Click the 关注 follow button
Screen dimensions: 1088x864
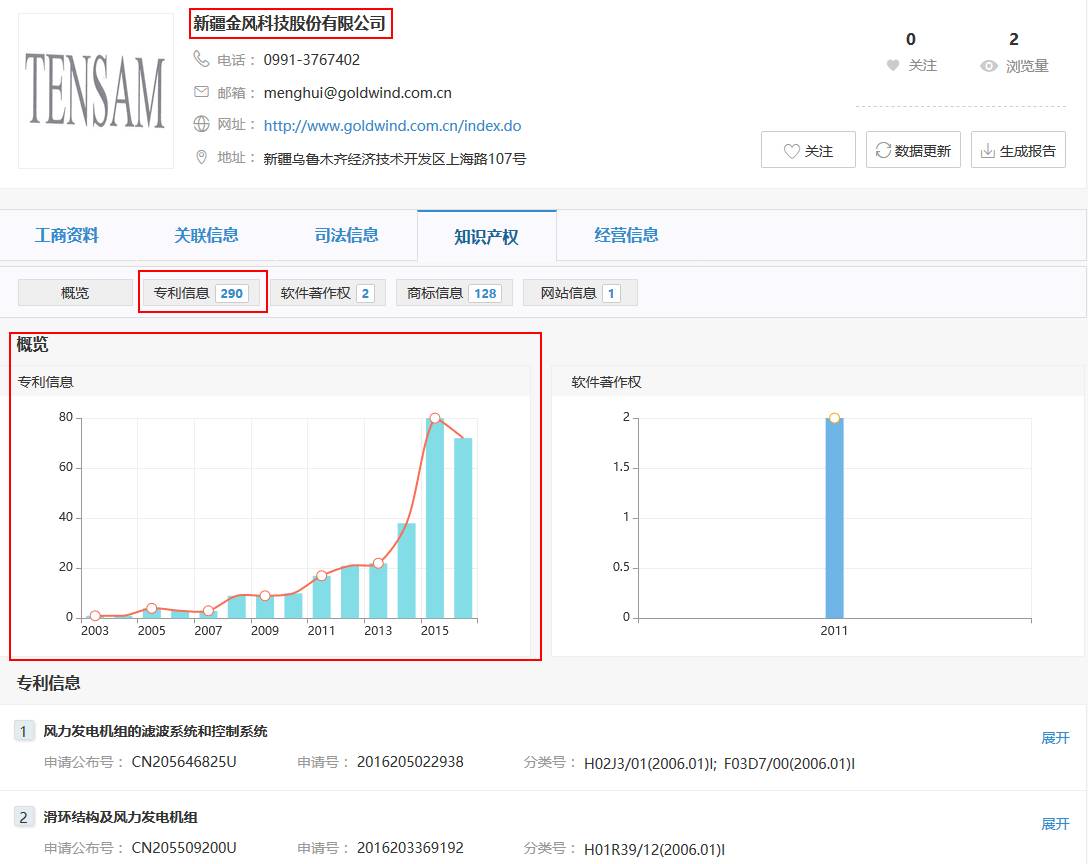pyautogui.click(x=808, y=150)
